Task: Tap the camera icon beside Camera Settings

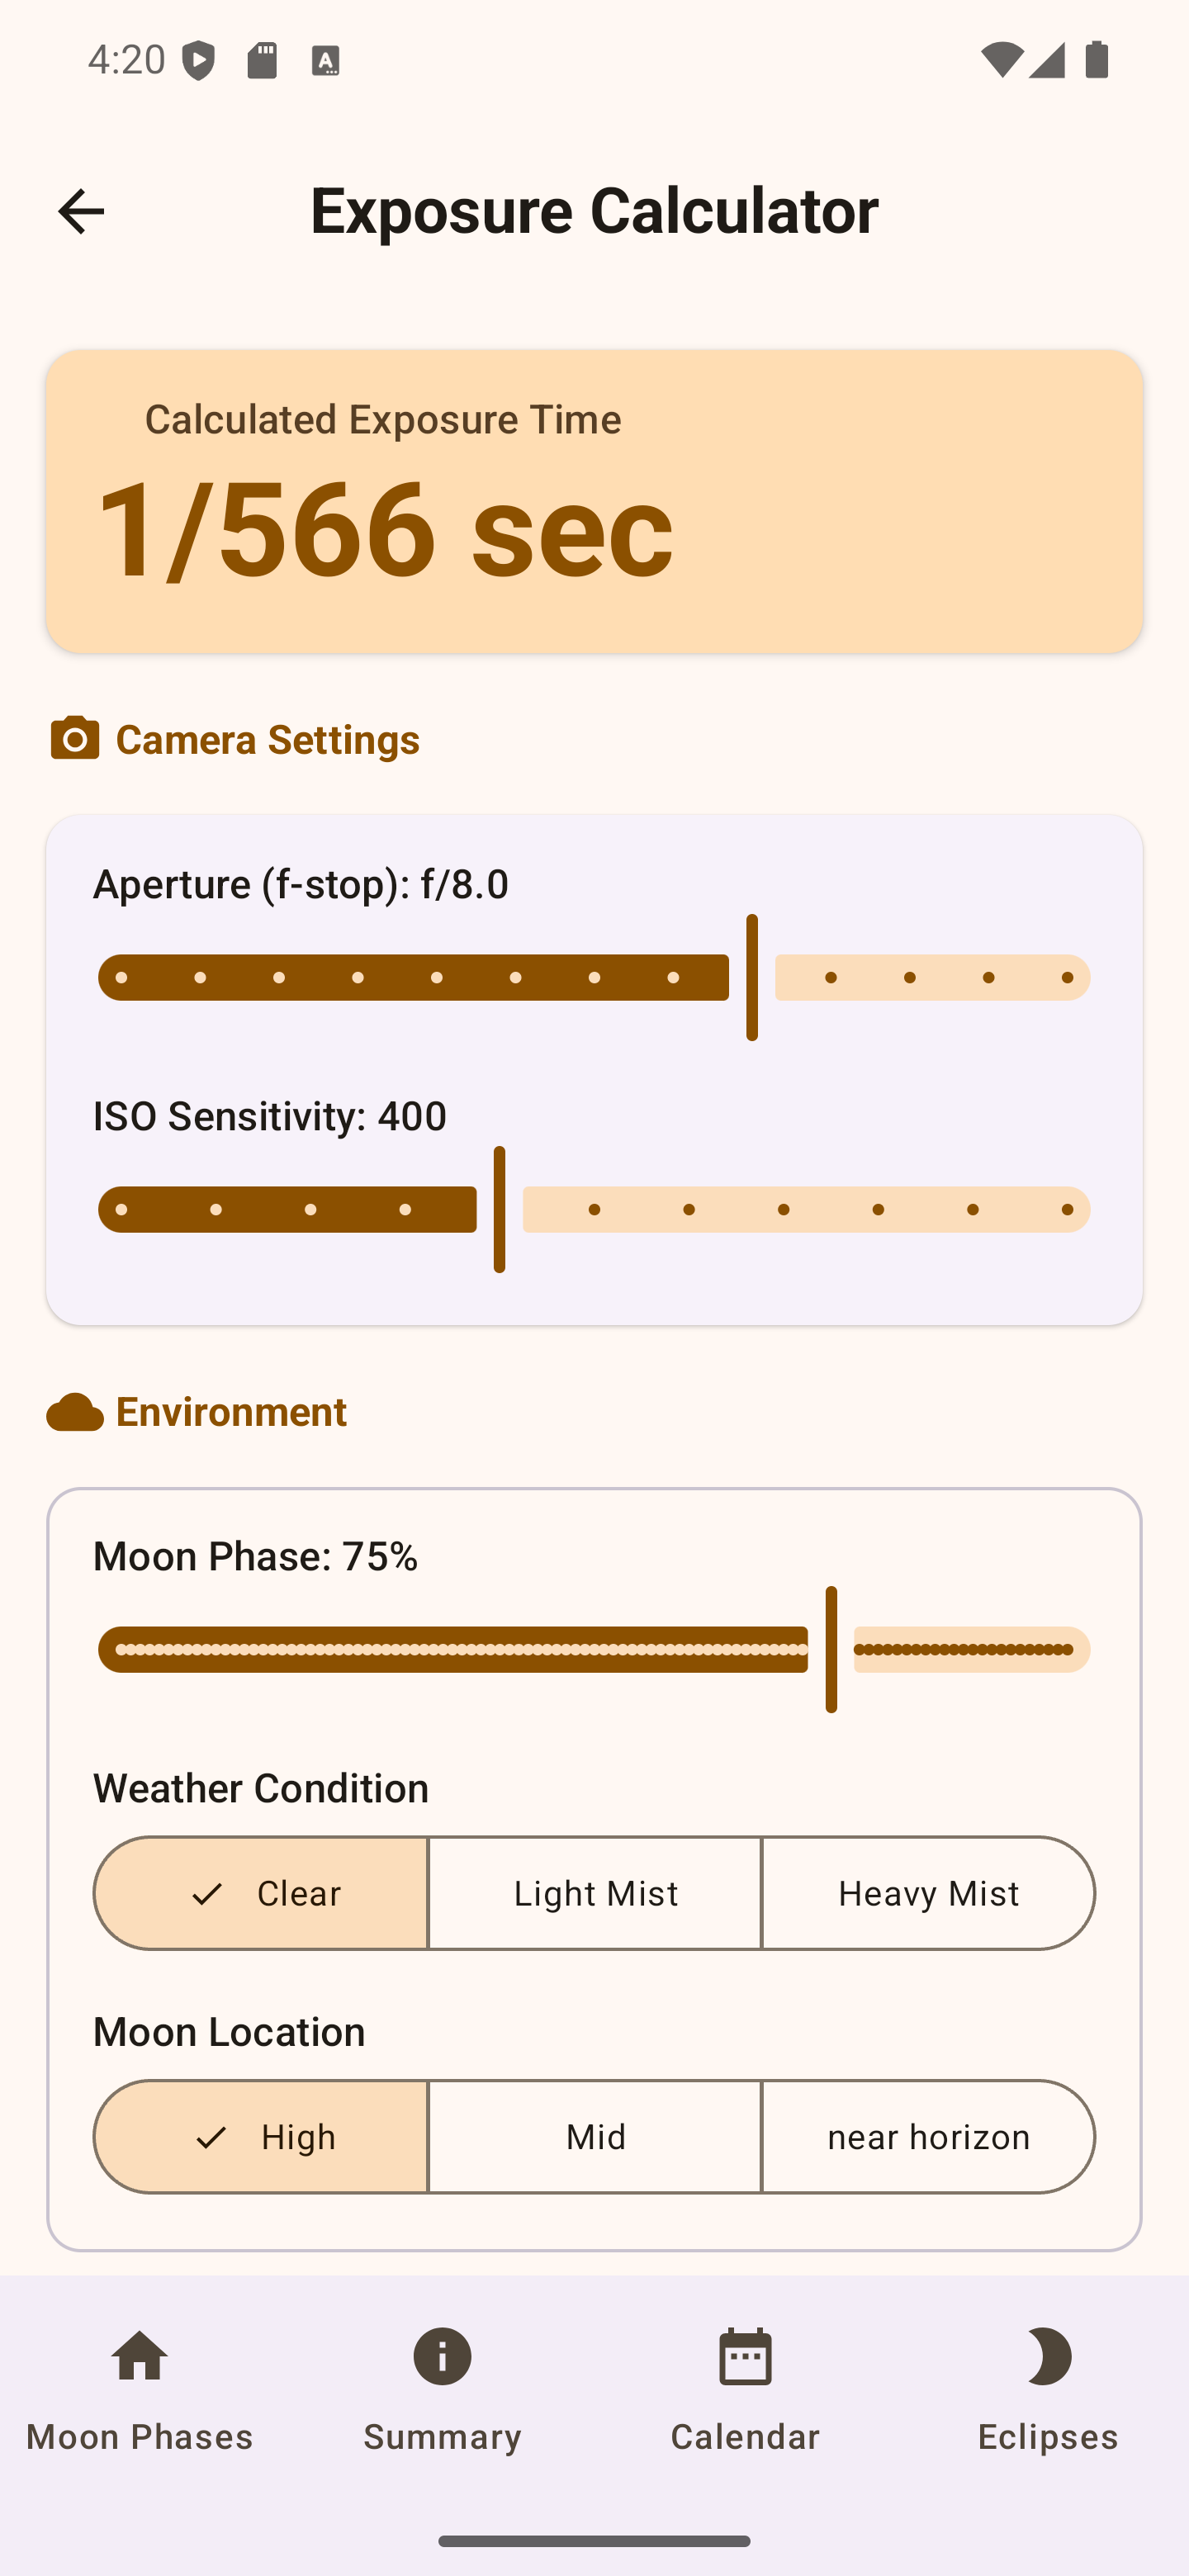Action: pyautogui.click(x=75, y=739)
